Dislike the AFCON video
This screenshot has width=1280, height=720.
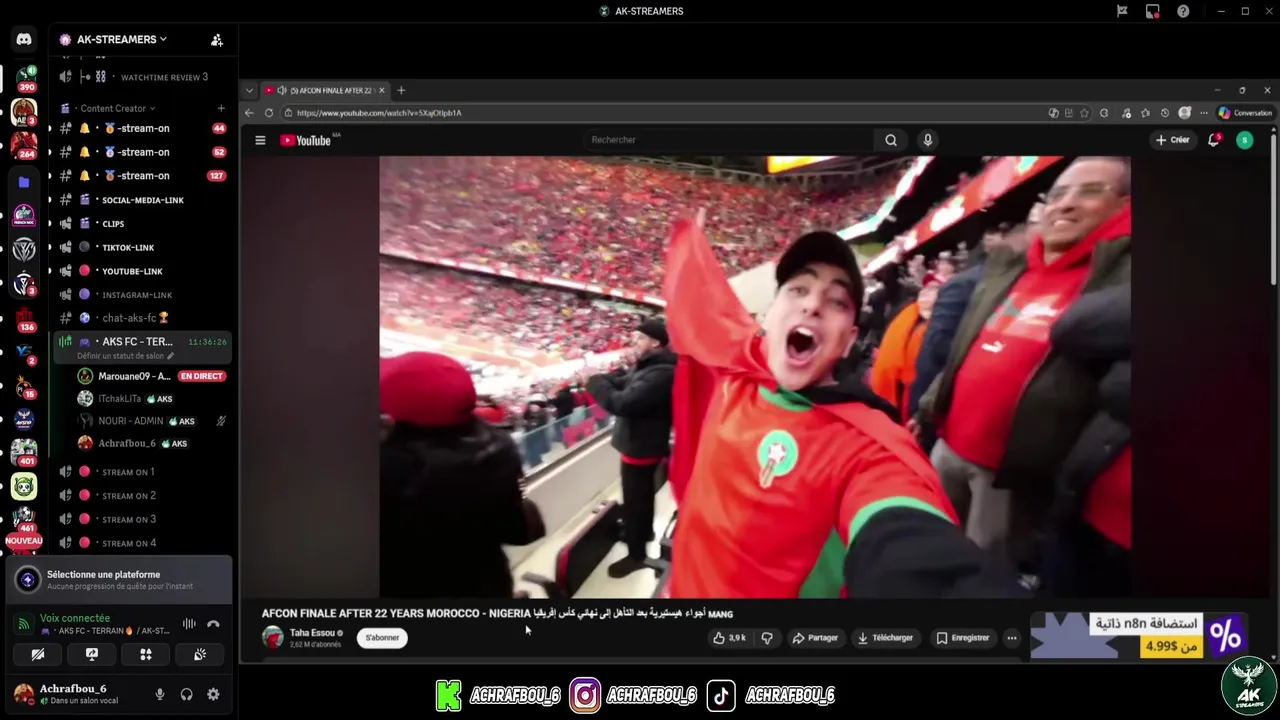[767, 638]
